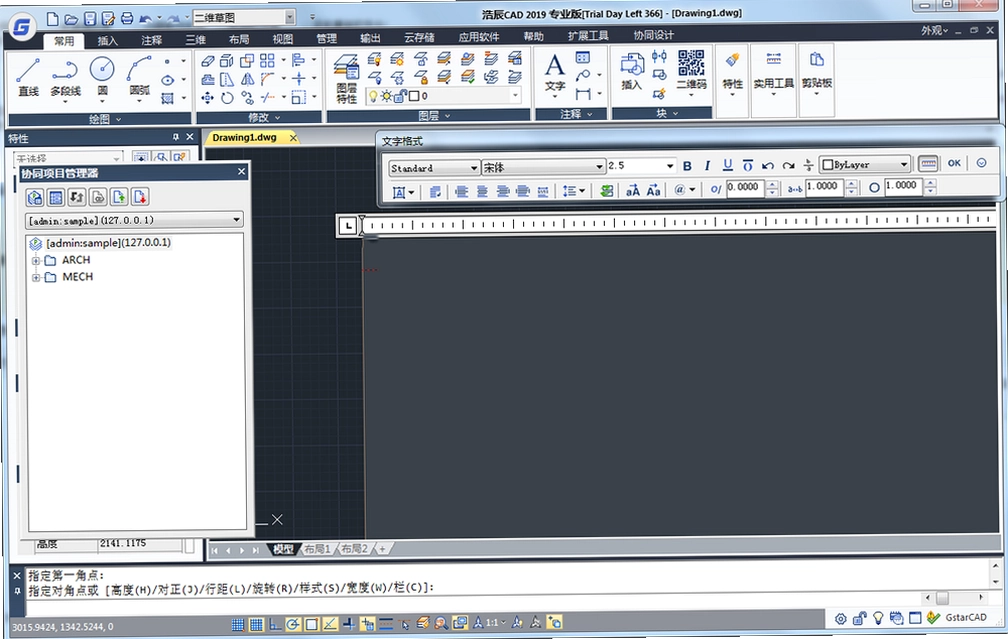Viewport: 1008px width, 639px height.
Task: Click the save icon in quick access toolbar
Action: 90,19
